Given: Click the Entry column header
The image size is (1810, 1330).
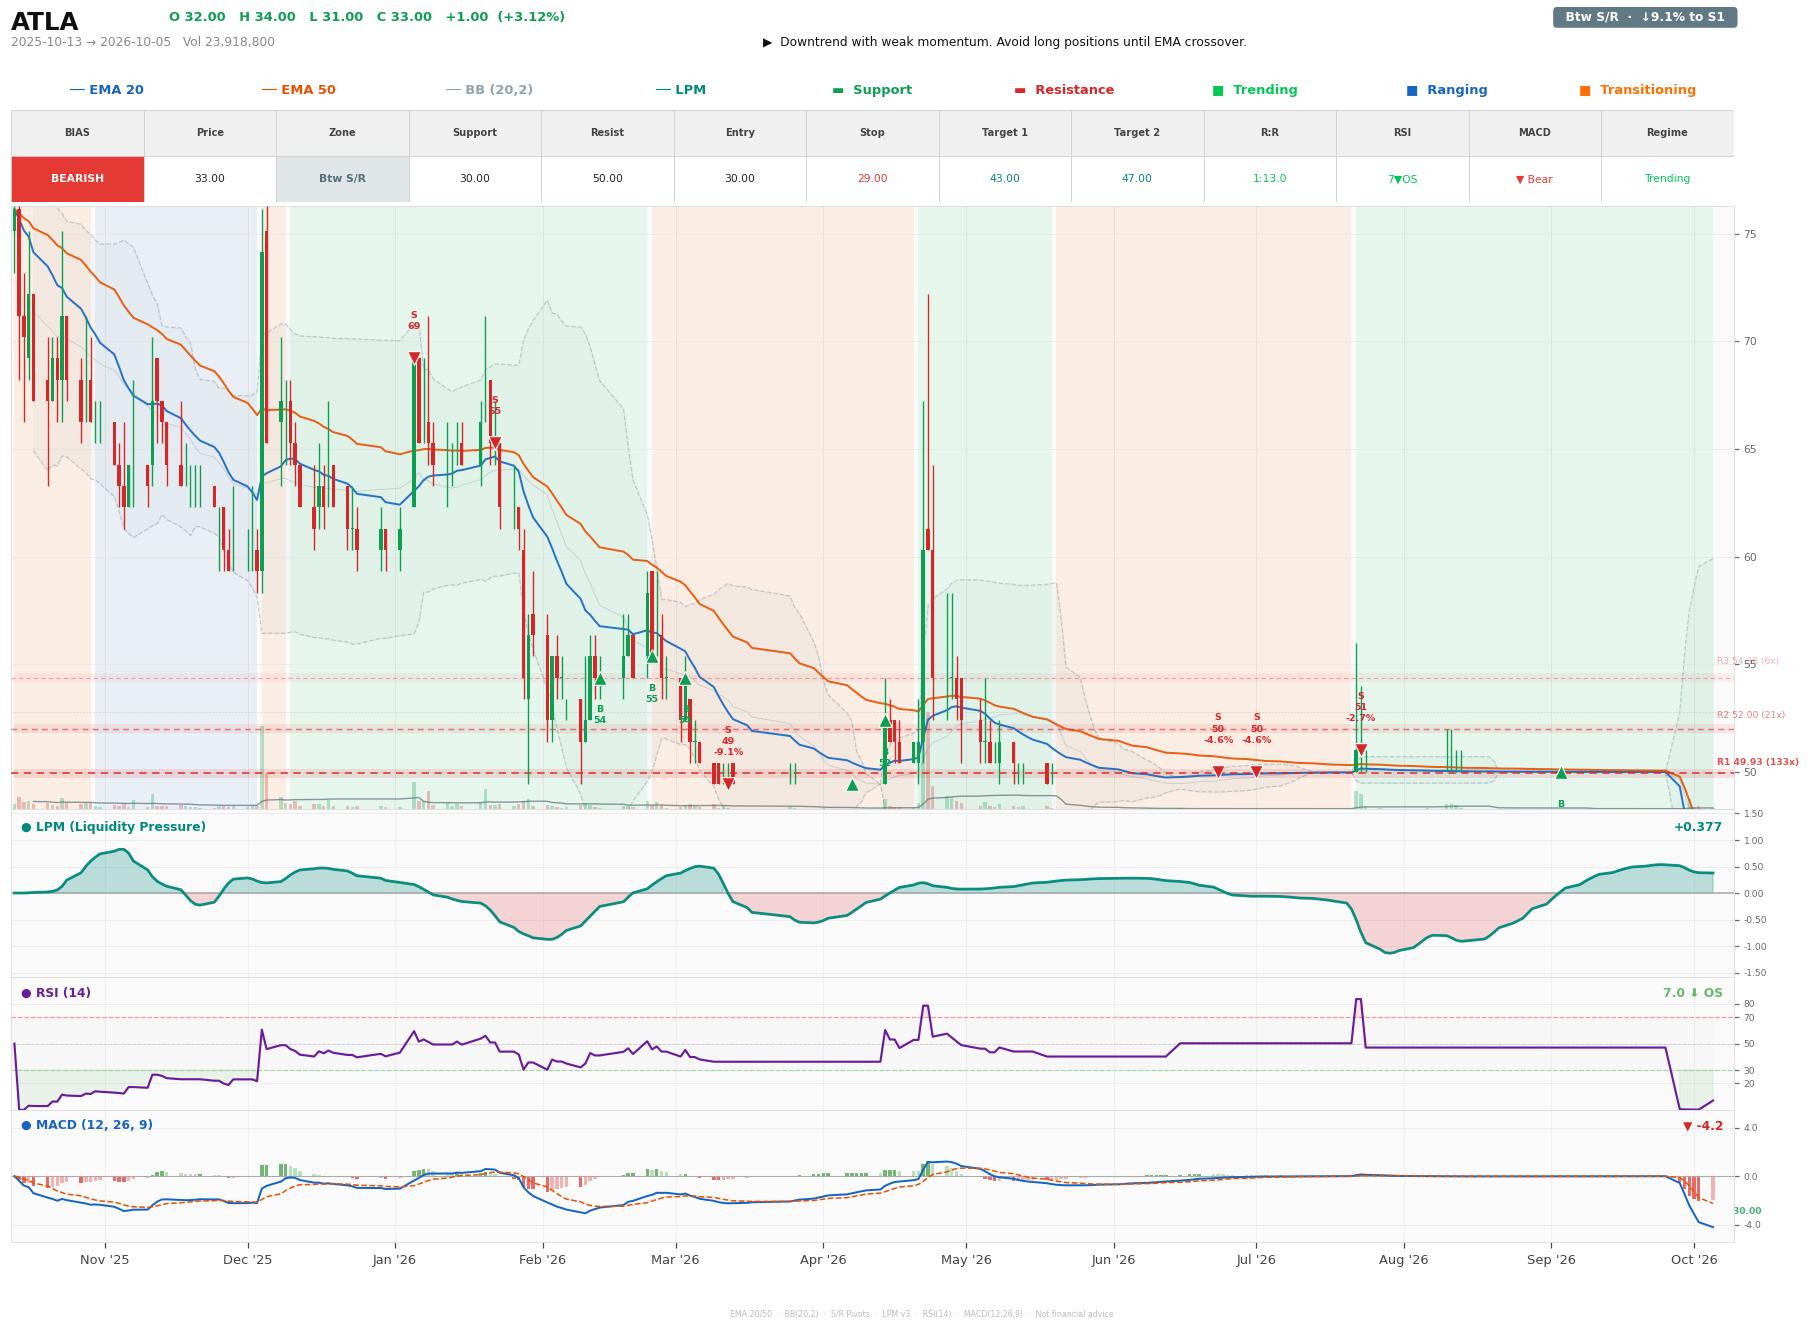Looking at the screenshot, I should click(740, 132).
